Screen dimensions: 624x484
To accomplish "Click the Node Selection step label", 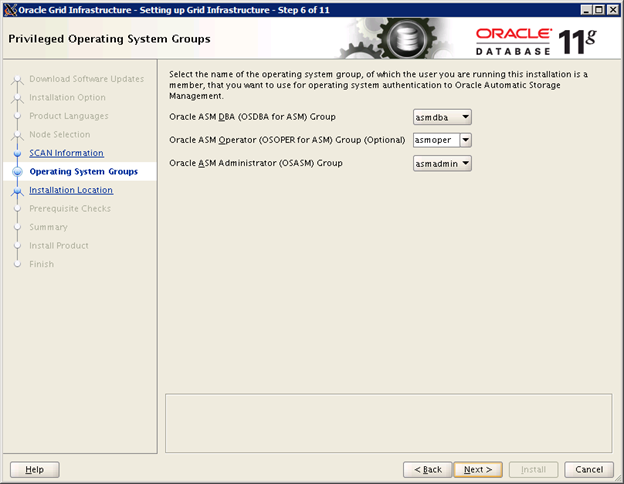I will (60, 135).
